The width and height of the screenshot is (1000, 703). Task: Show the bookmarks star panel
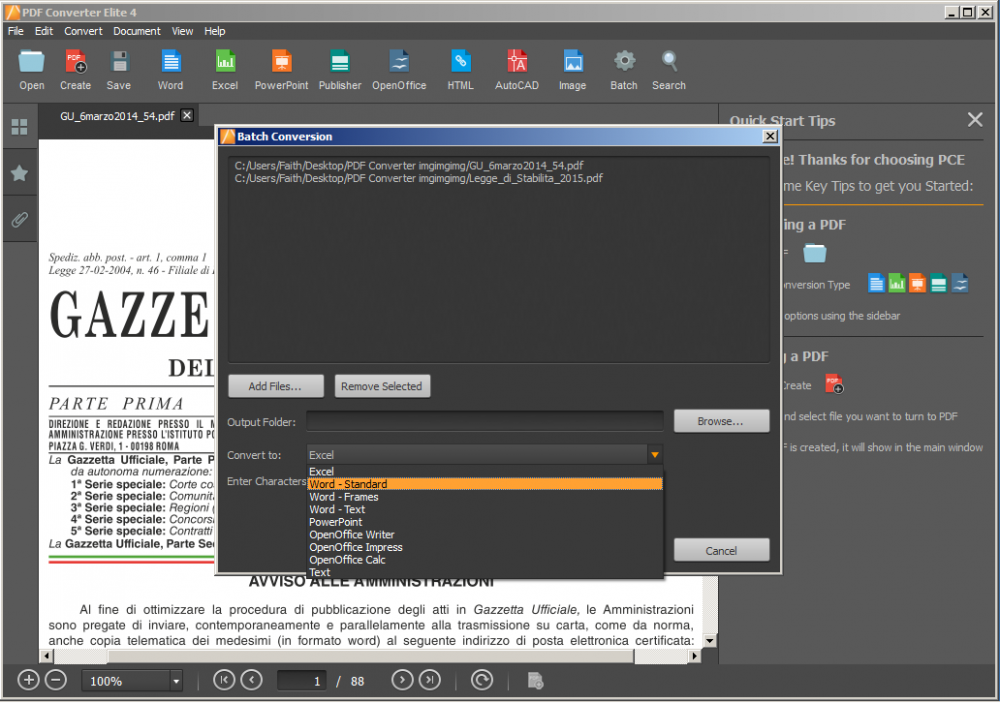19,173
